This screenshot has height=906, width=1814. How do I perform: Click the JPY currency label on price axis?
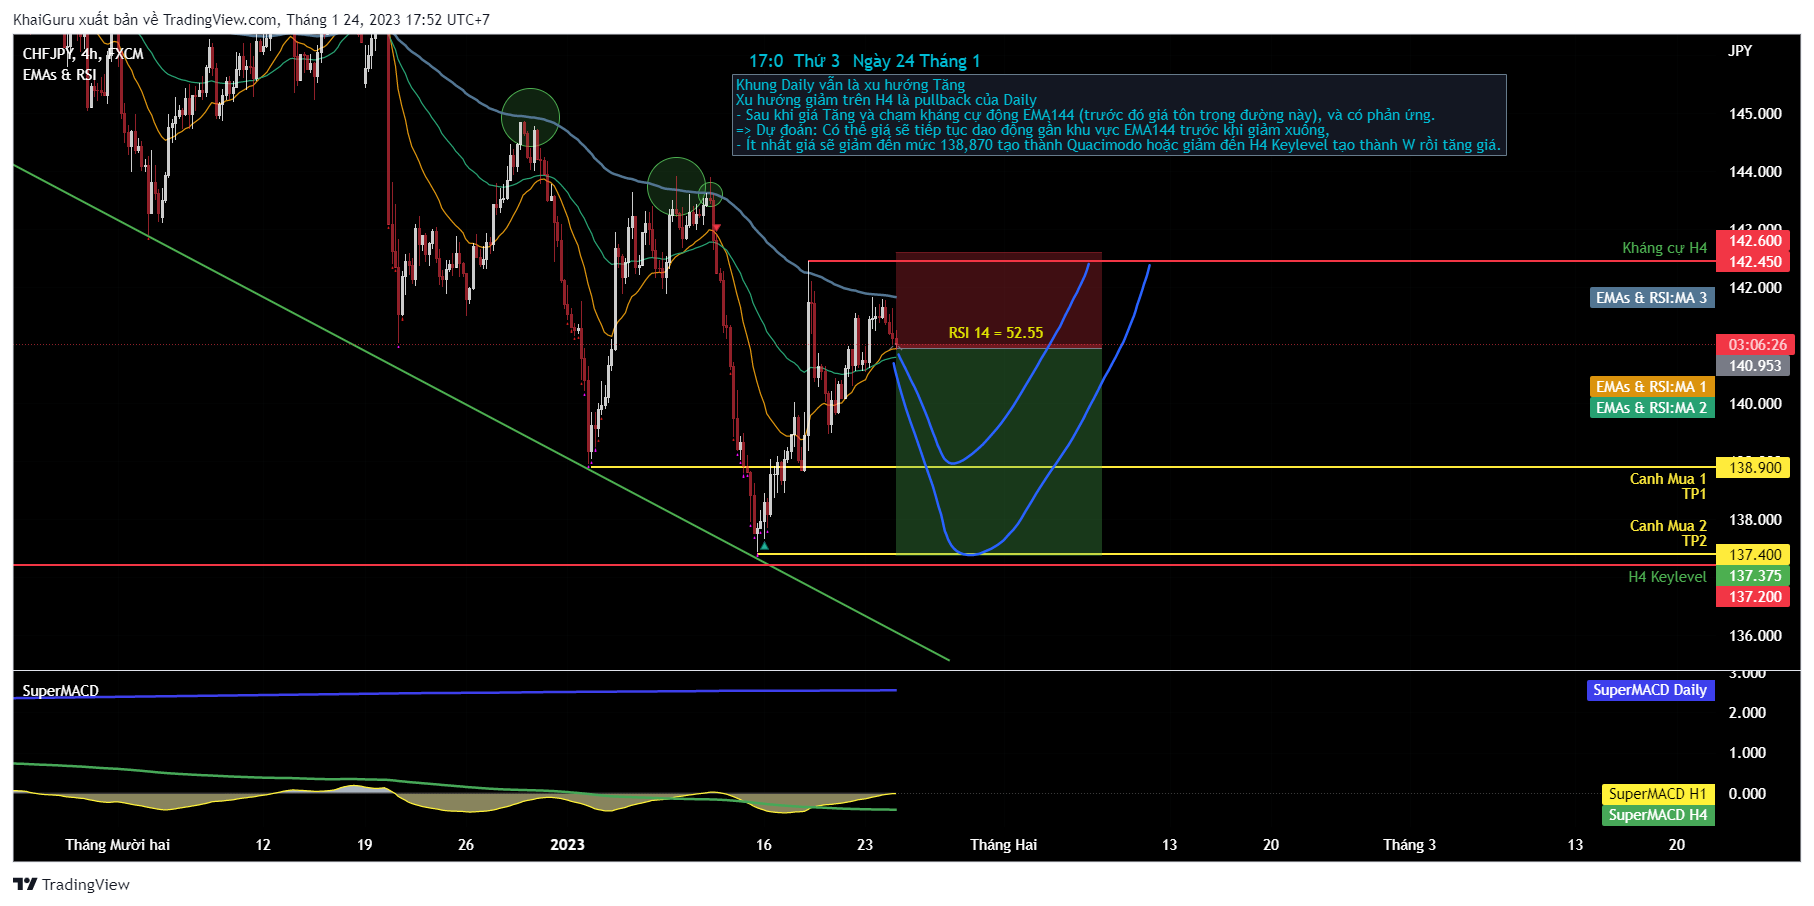click(1740, 51)
